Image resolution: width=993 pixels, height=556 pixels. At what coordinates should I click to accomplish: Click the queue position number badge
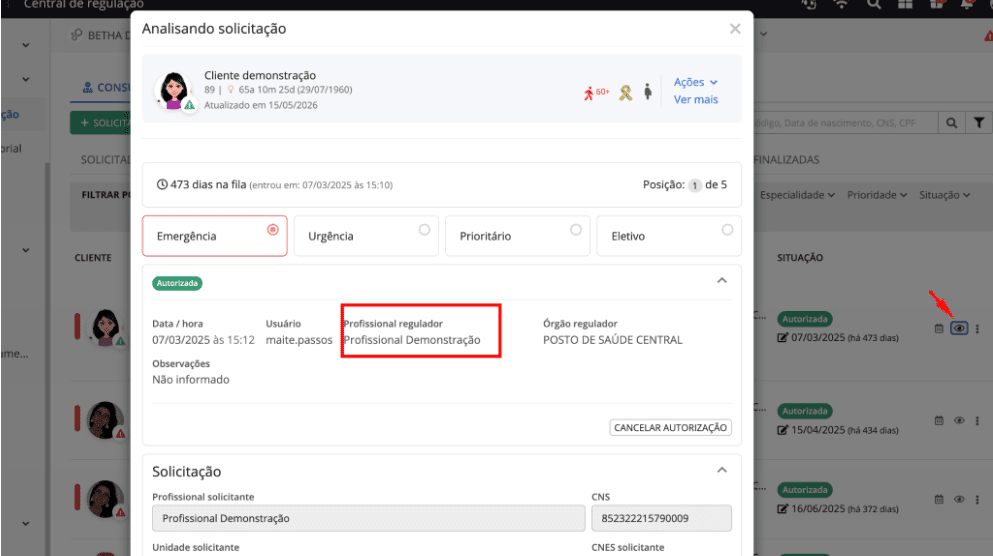click(x=695, y=185)
